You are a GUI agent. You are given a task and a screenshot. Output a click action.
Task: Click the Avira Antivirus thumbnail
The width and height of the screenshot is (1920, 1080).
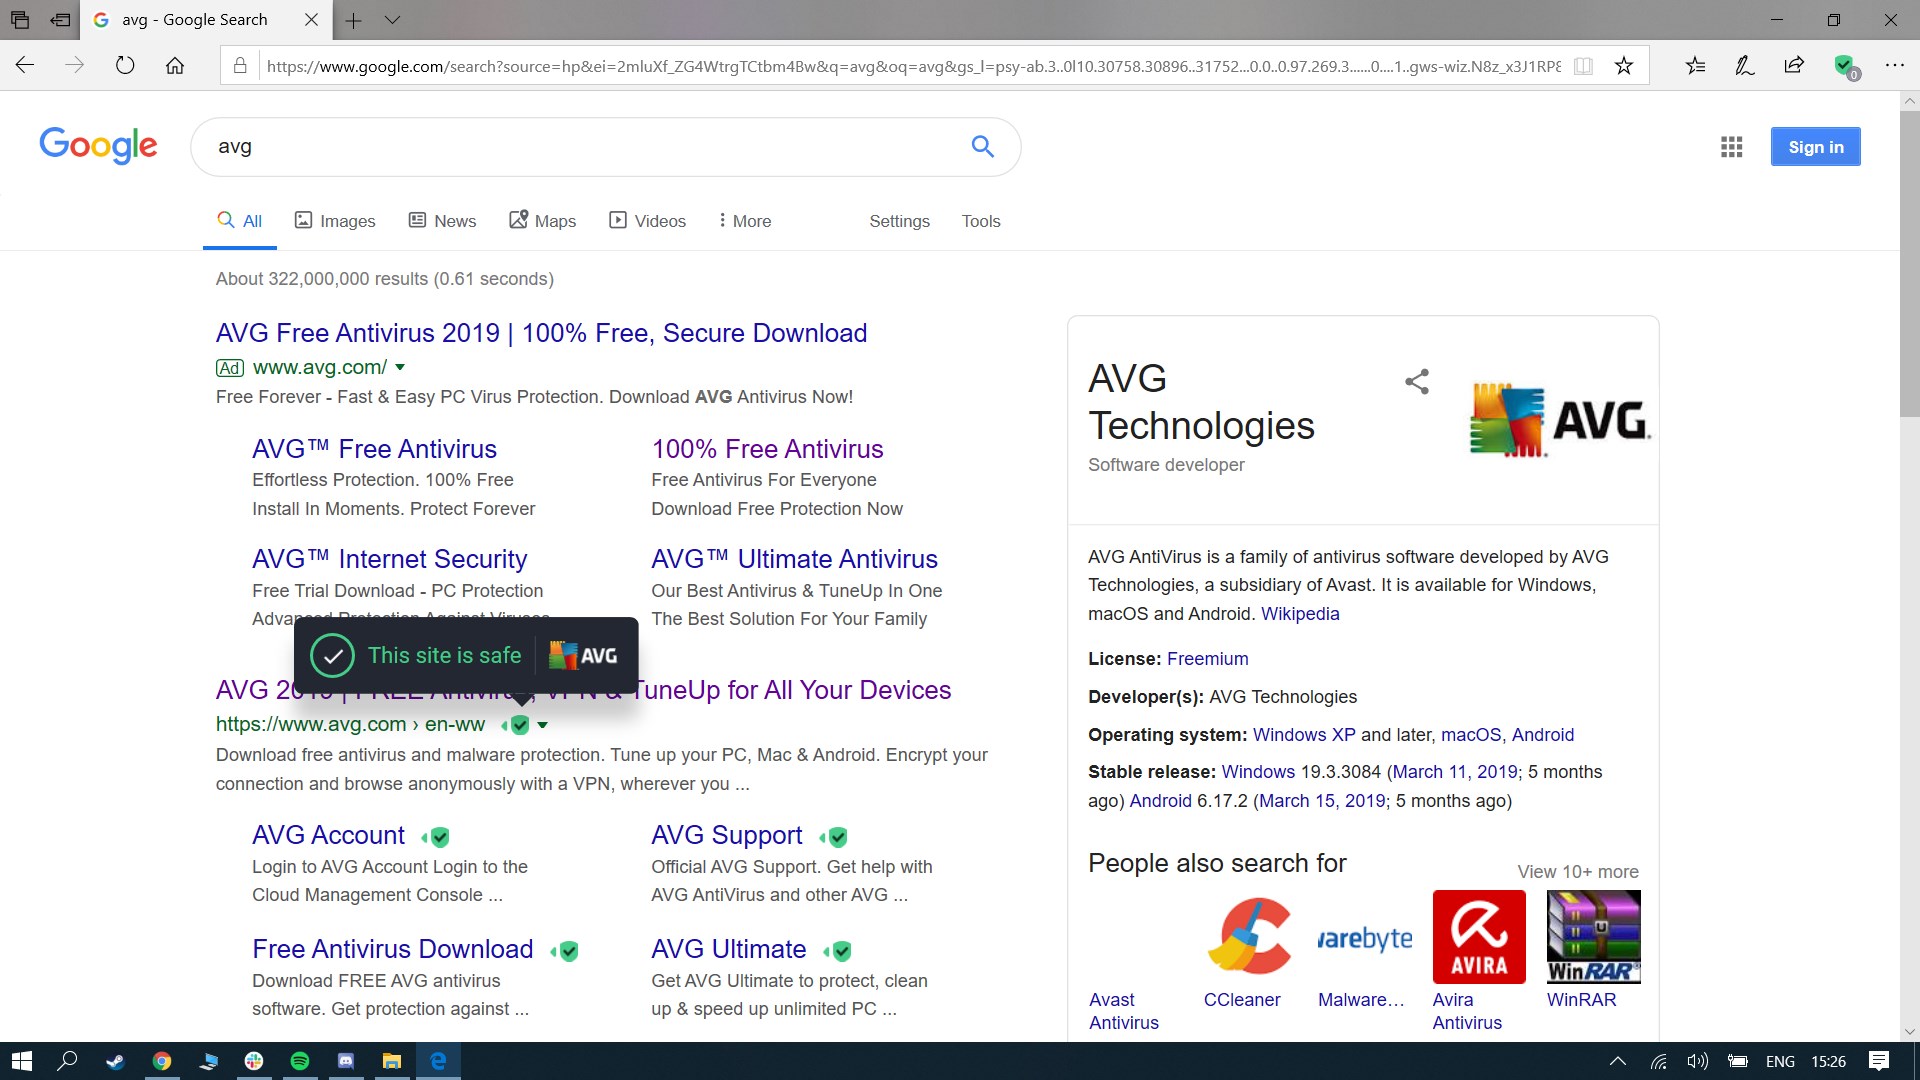1479,937
